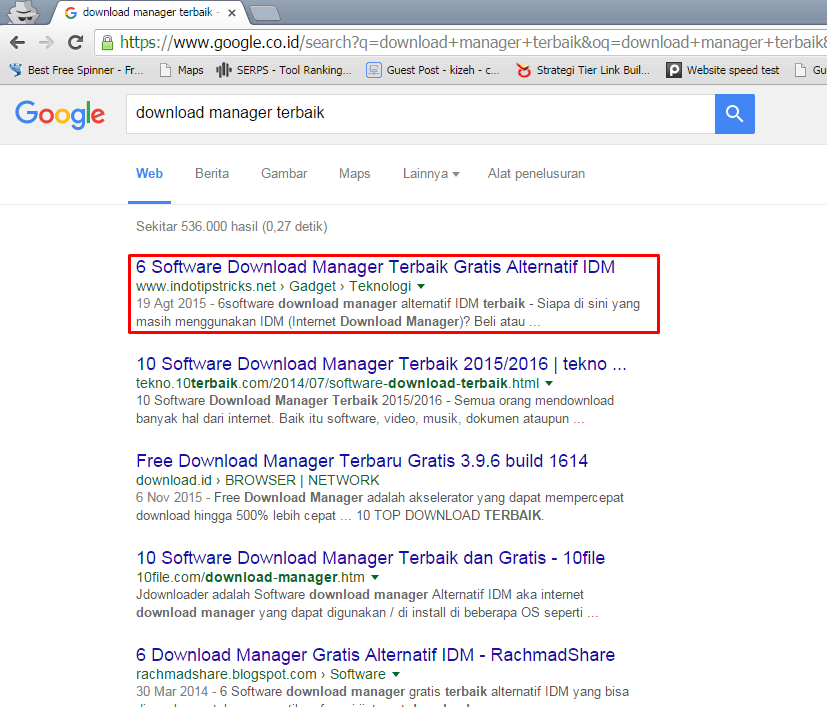Click the green padlock security icon
827x707 pixels.
click(107, 42)
